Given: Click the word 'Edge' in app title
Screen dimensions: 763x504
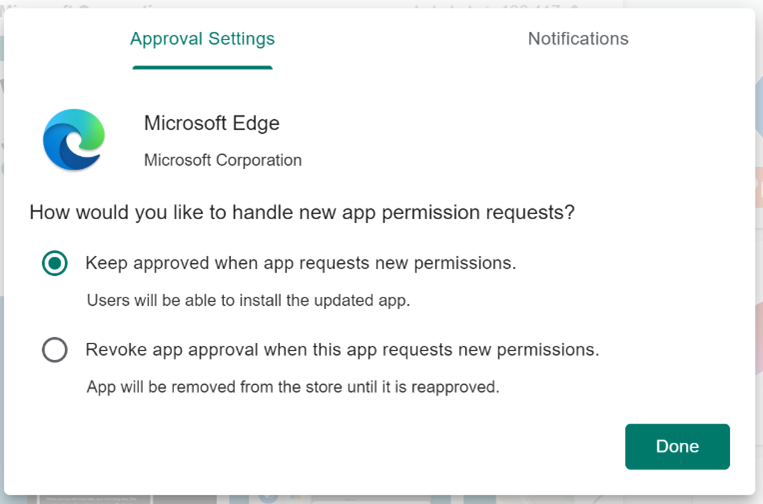Looking at the screenshot, I should 256,124.
